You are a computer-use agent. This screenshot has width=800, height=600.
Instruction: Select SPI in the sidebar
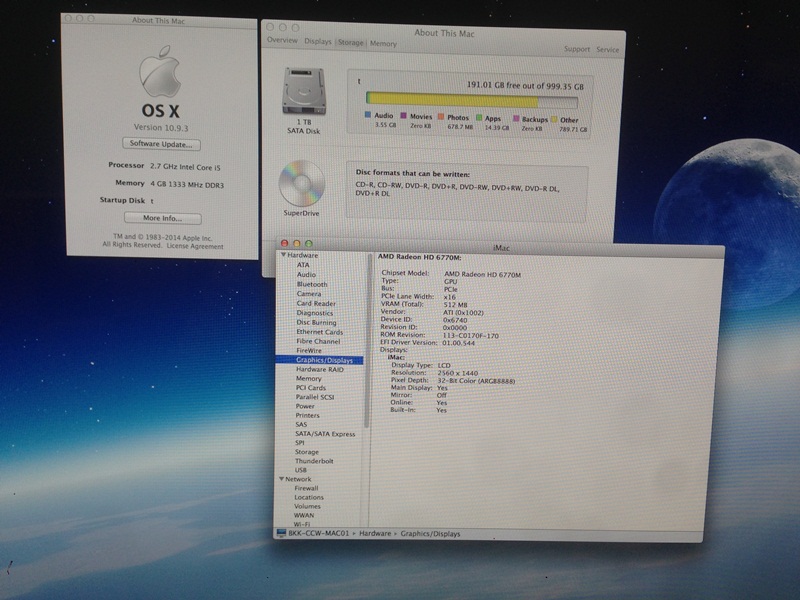point(299,443)
